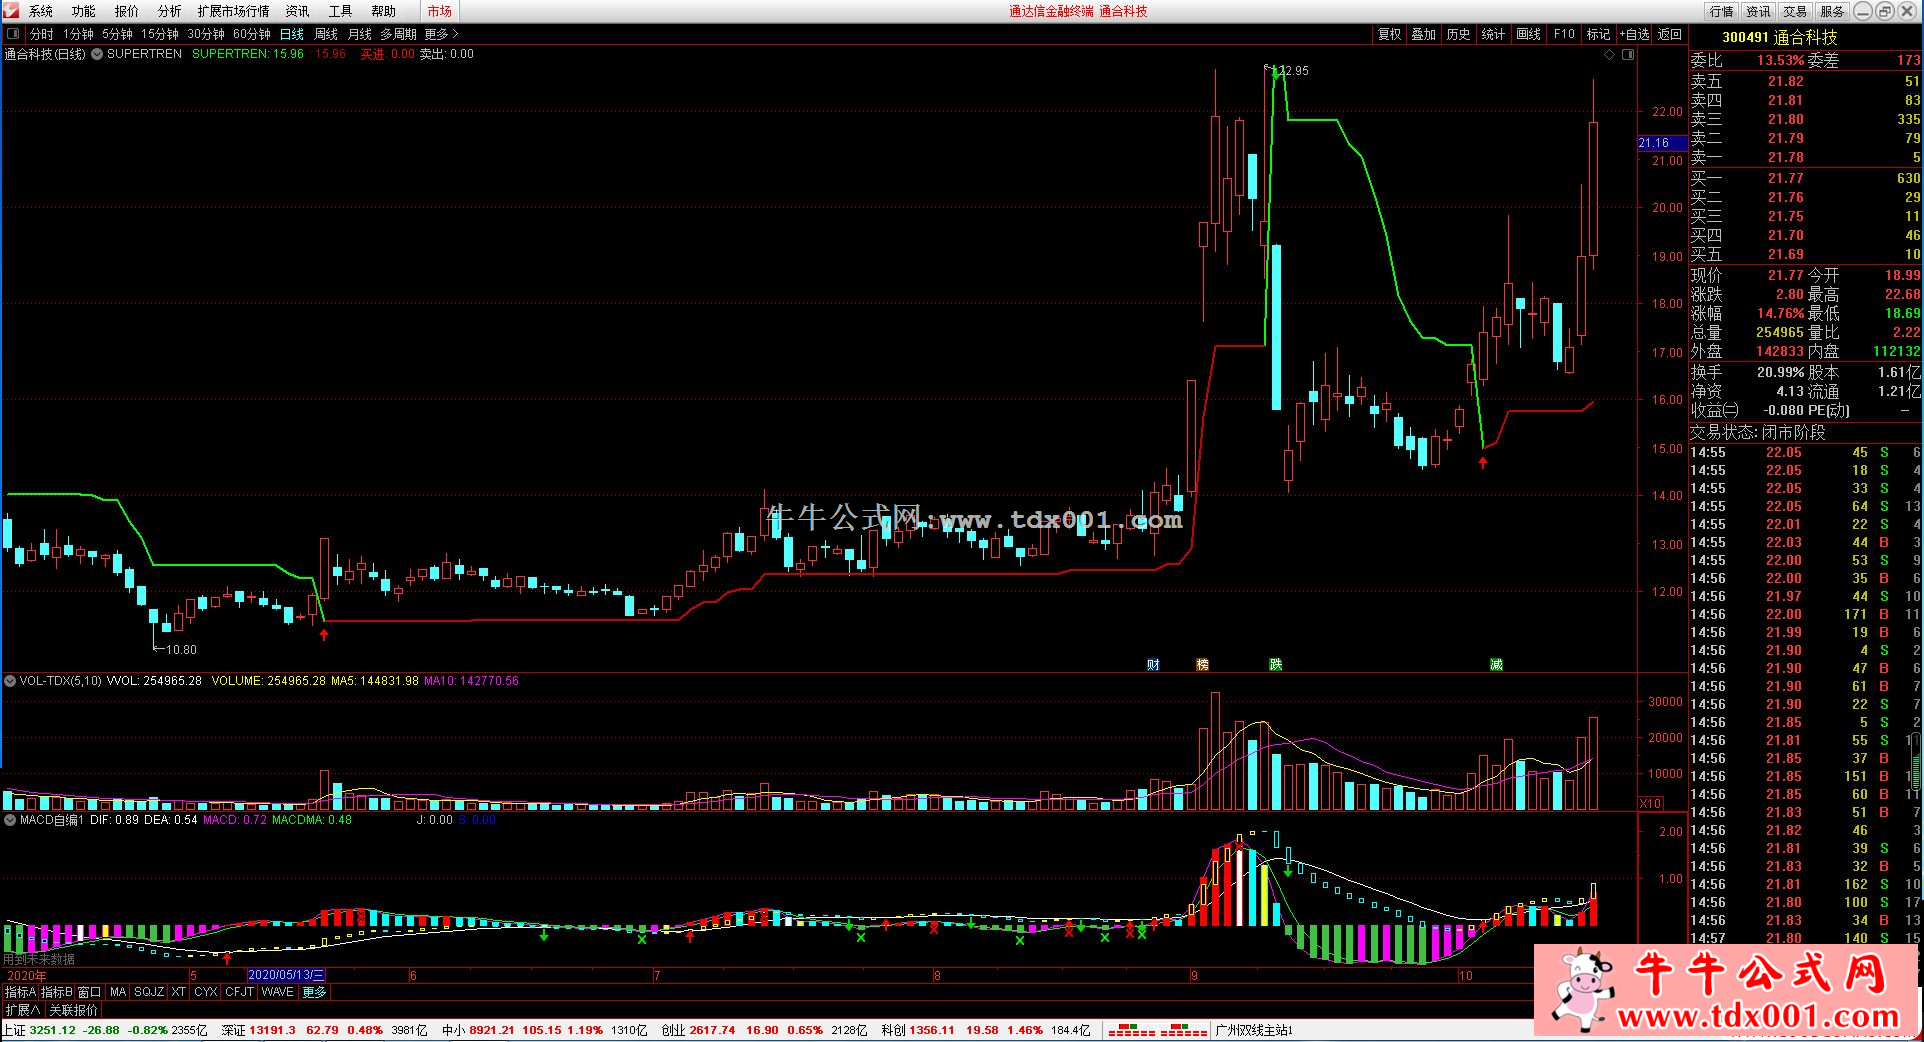
Task: Open F10 company info
Action: (1564, 34)
